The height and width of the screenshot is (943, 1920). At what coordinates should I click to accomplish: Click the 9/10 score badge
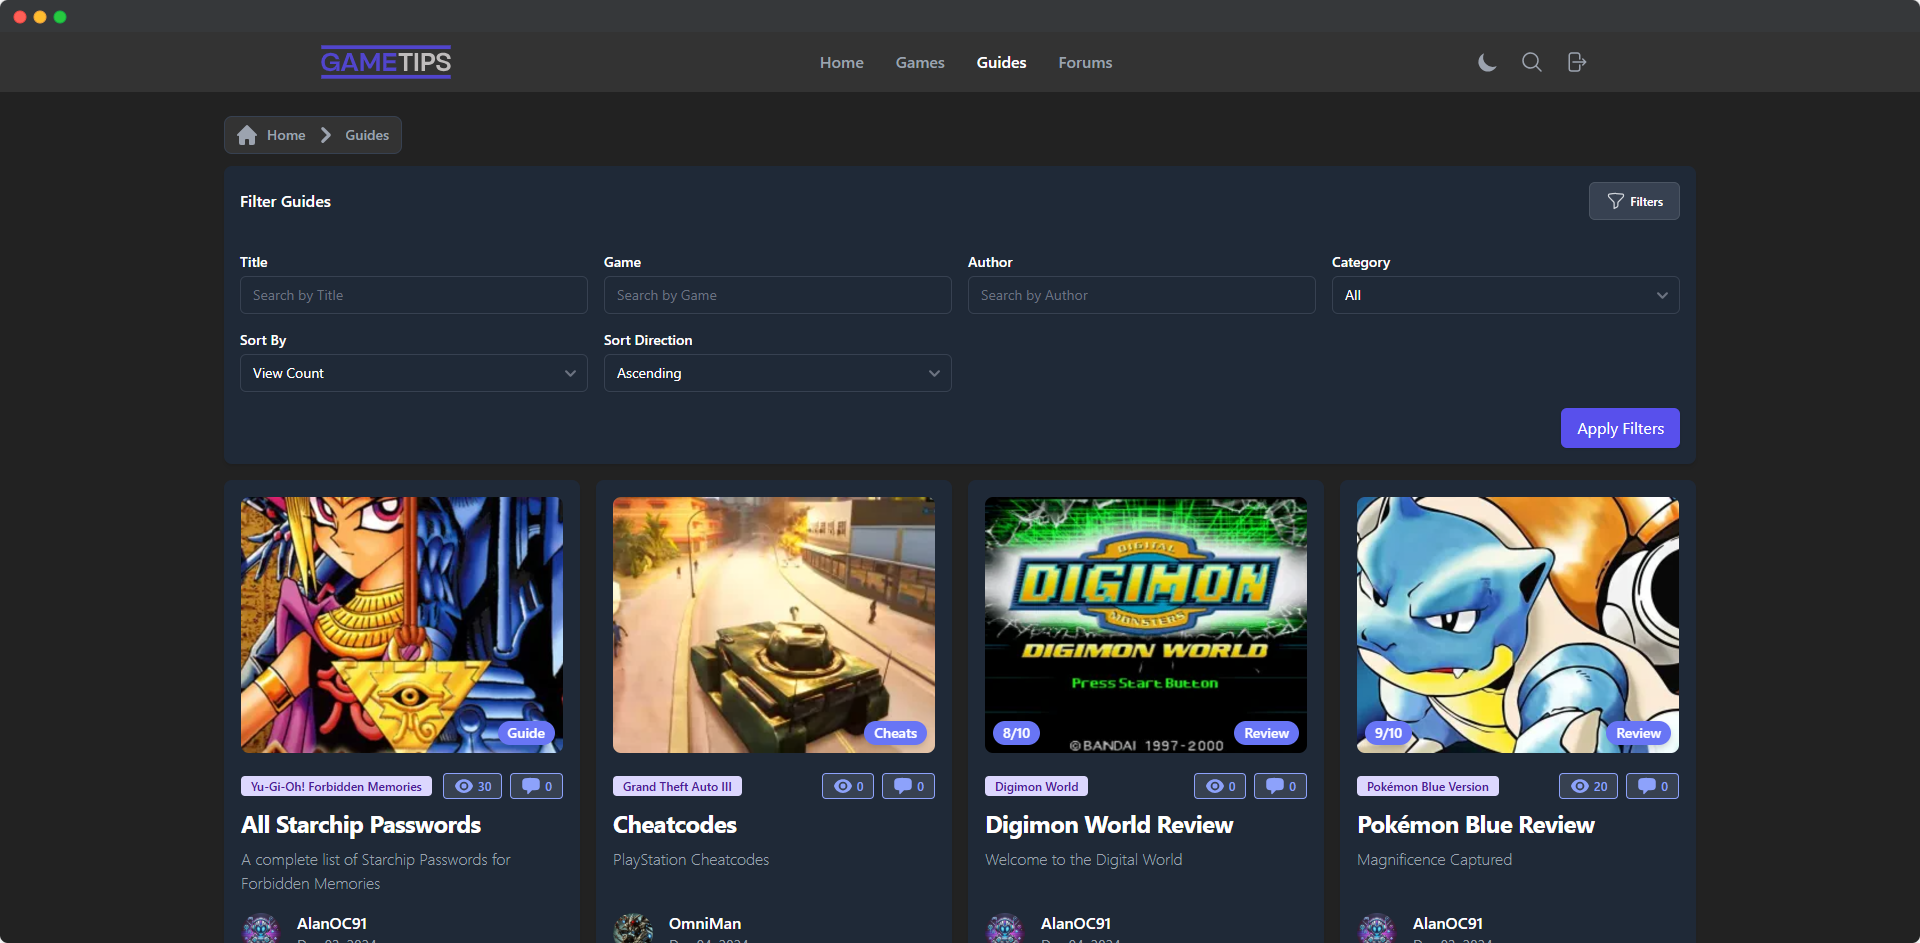1389,733
